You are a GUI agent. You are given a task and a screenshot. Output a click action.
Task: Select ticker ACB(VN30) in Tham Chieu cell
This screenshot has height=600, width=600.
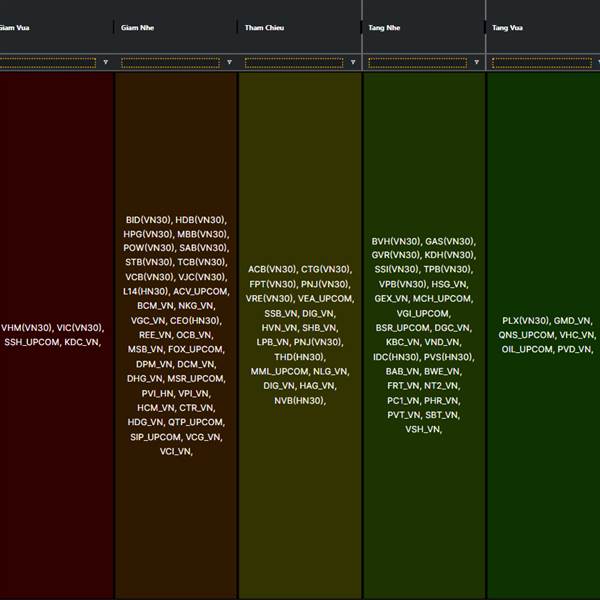[x=271, y=269]
